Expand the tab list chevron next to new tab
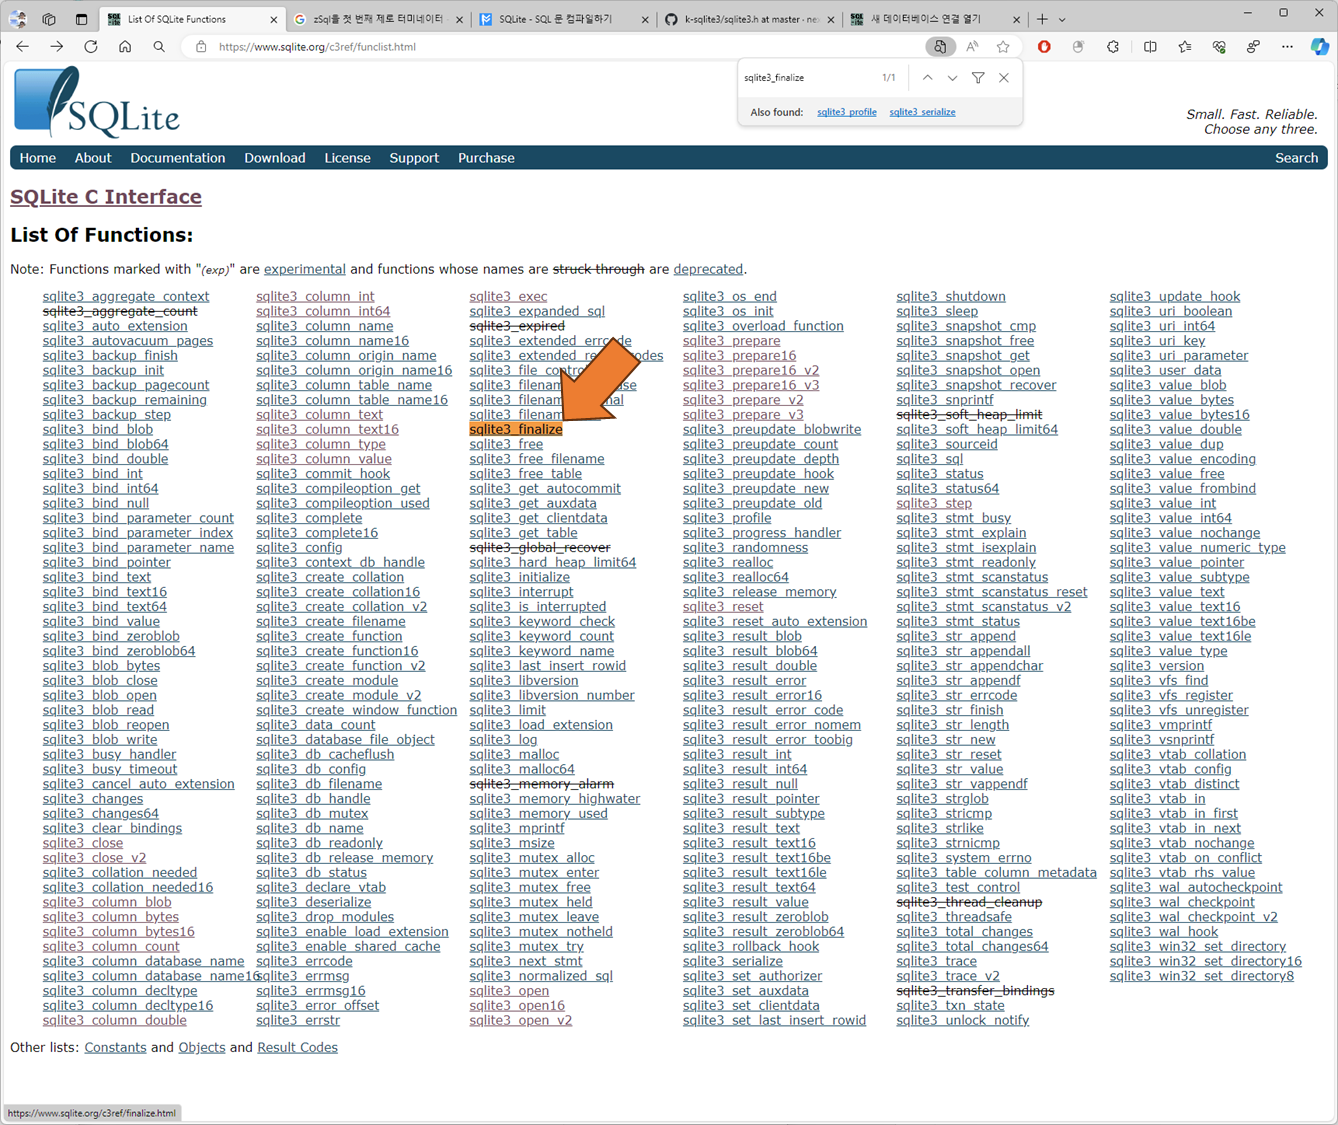The image size is (1338, 1125). point(1062,19)
